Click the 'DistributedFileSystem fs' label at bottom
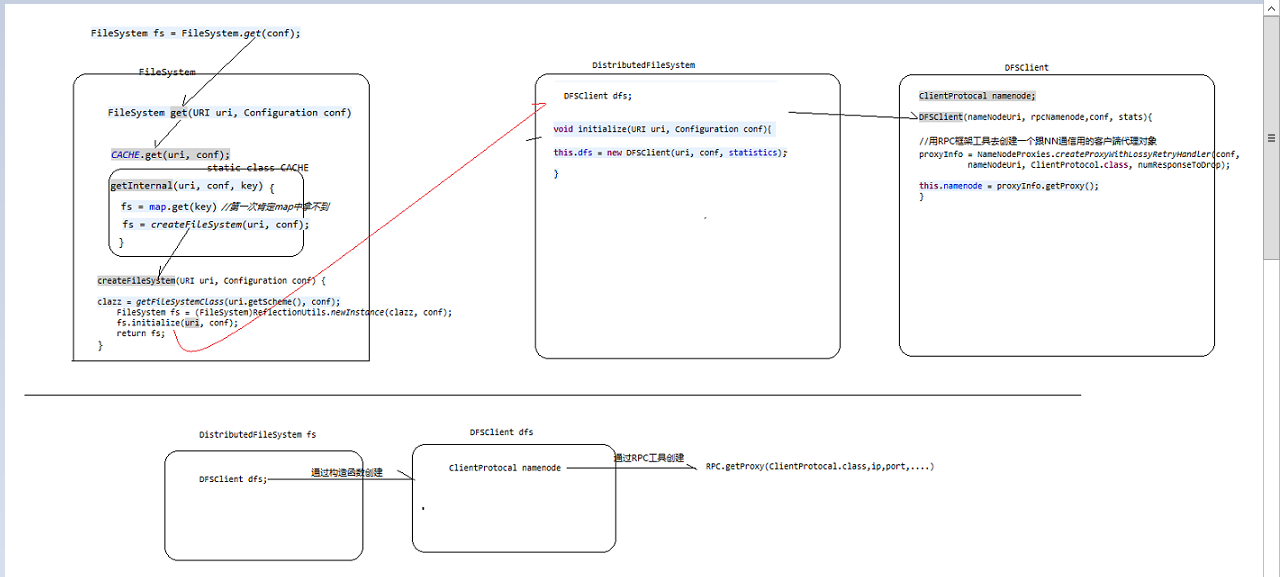This screenshot has height=577, width=1280. tap(258, 435)
